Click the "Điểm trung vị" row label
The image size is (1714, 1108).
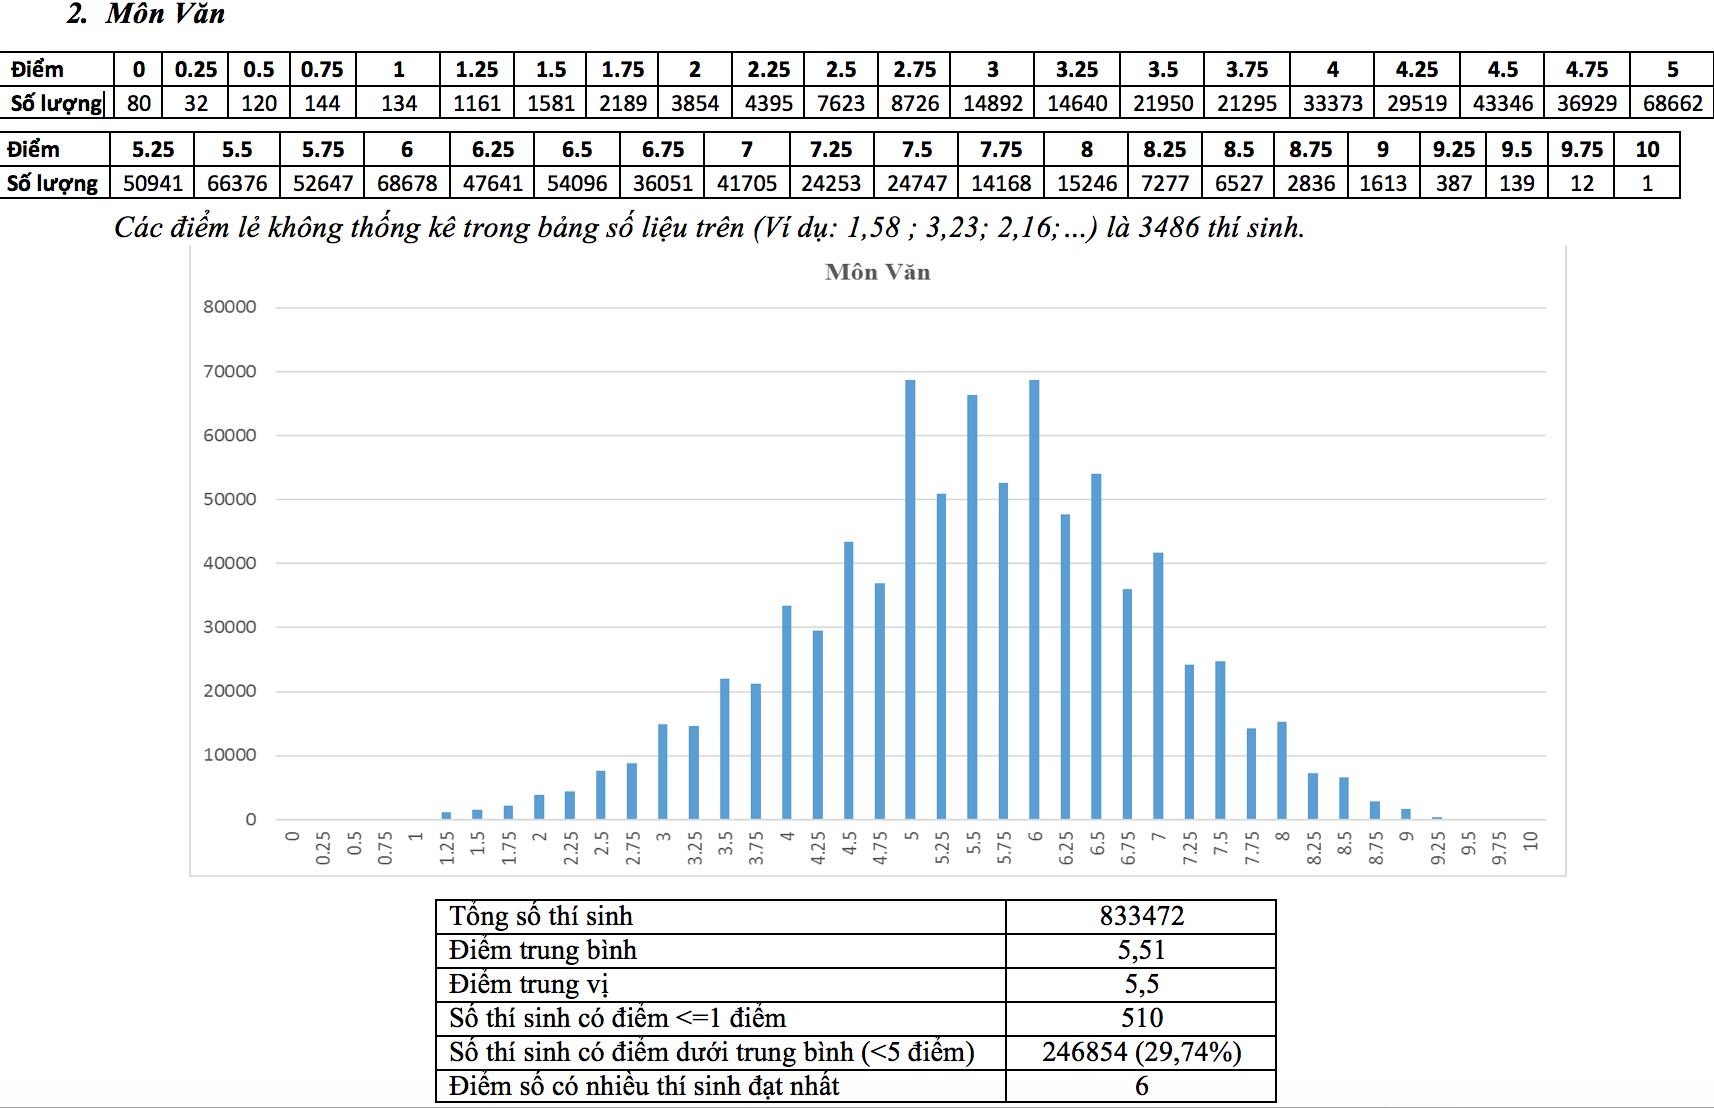pos(528,984)
